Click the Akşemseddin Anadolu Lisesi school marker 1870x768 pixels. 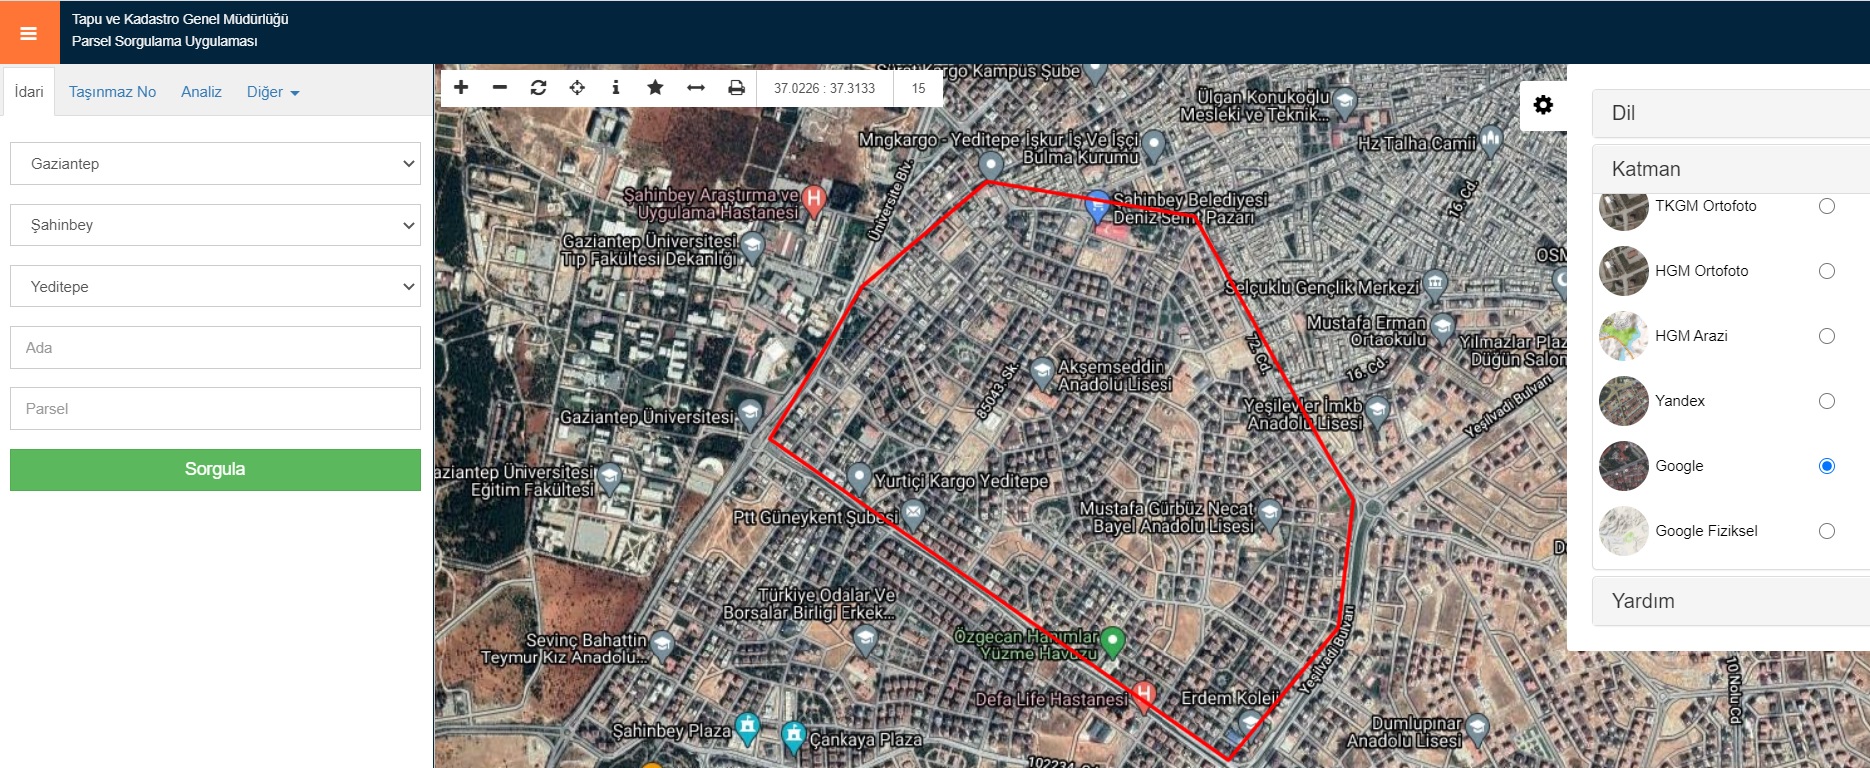tap(1042, 373)
